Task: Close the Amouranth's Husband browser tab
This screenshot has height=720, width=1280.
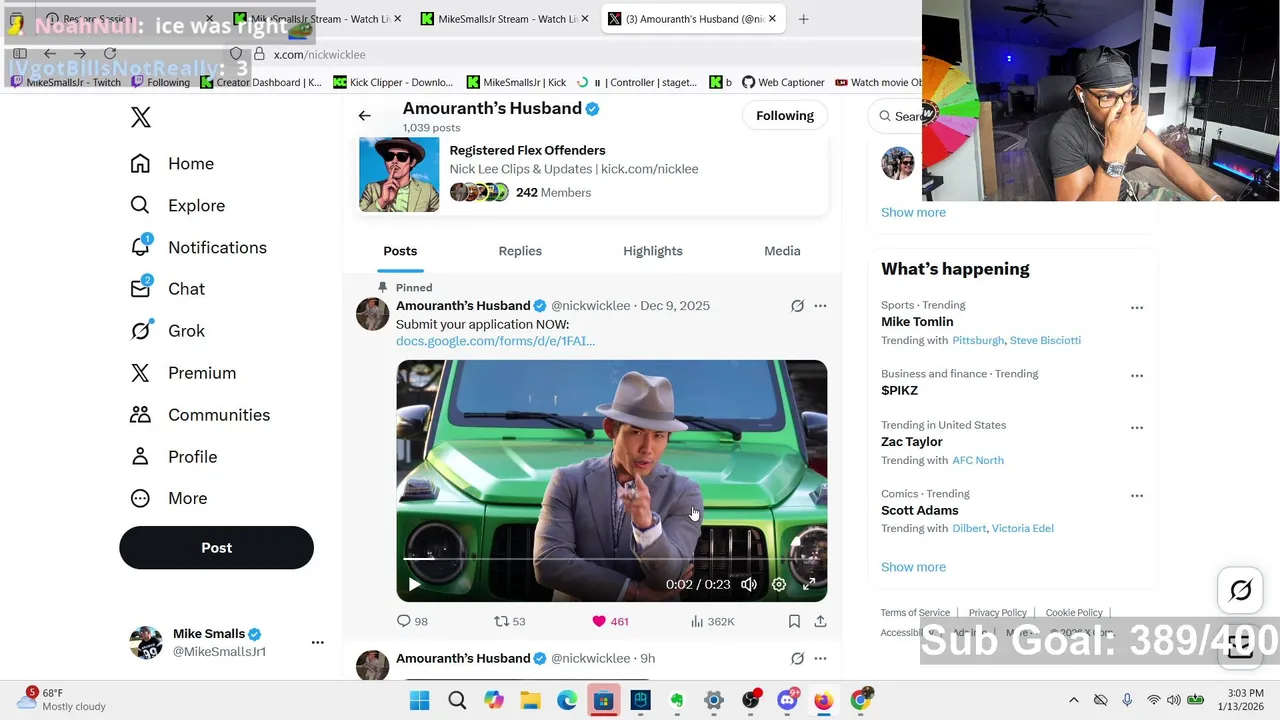Action: pos(772,19)
